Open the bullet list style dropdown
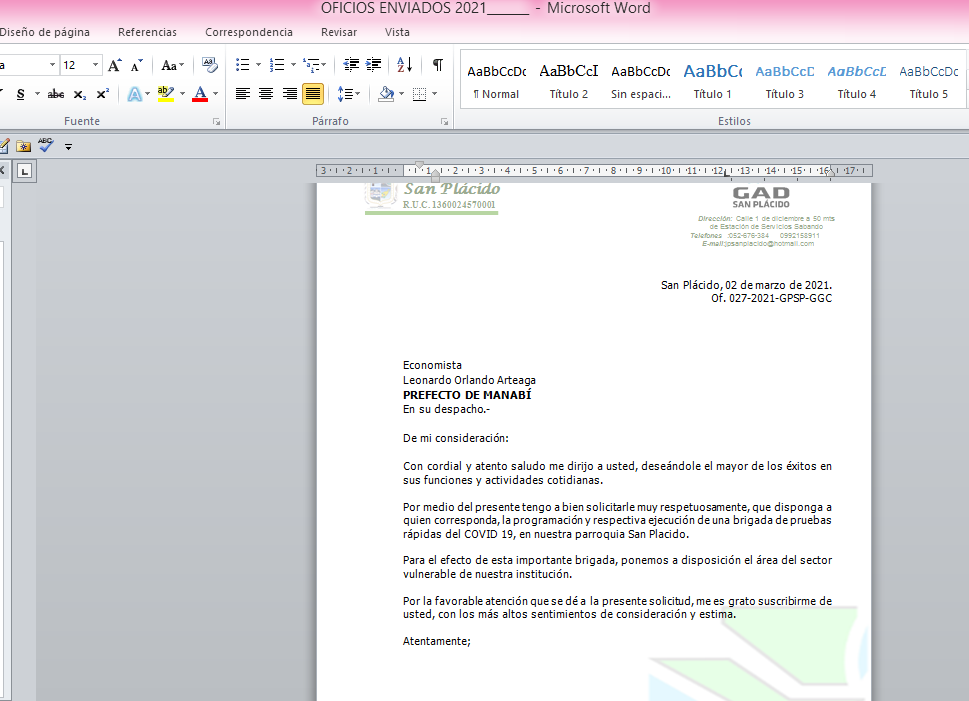 pos(258,65)
